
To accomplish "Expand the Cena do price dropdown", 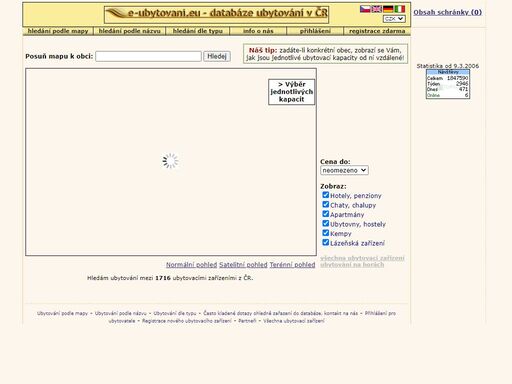I will click(344, 170).
